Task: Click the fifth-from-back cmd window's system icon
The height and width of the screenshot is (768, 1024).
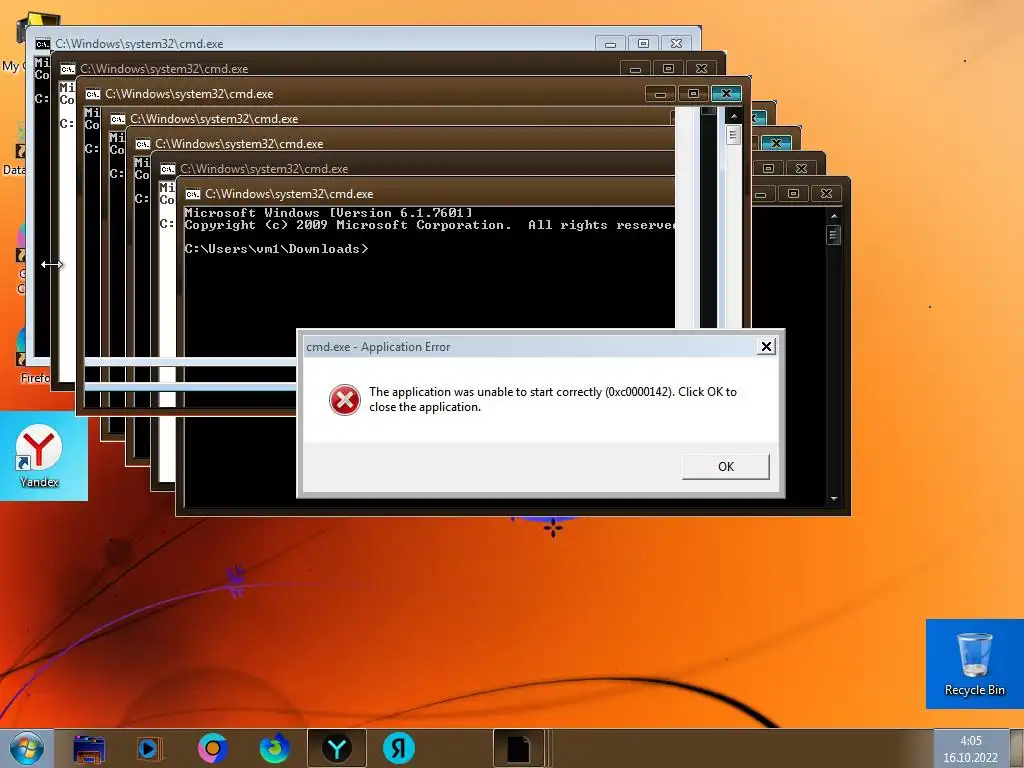Action: point(142,144)
